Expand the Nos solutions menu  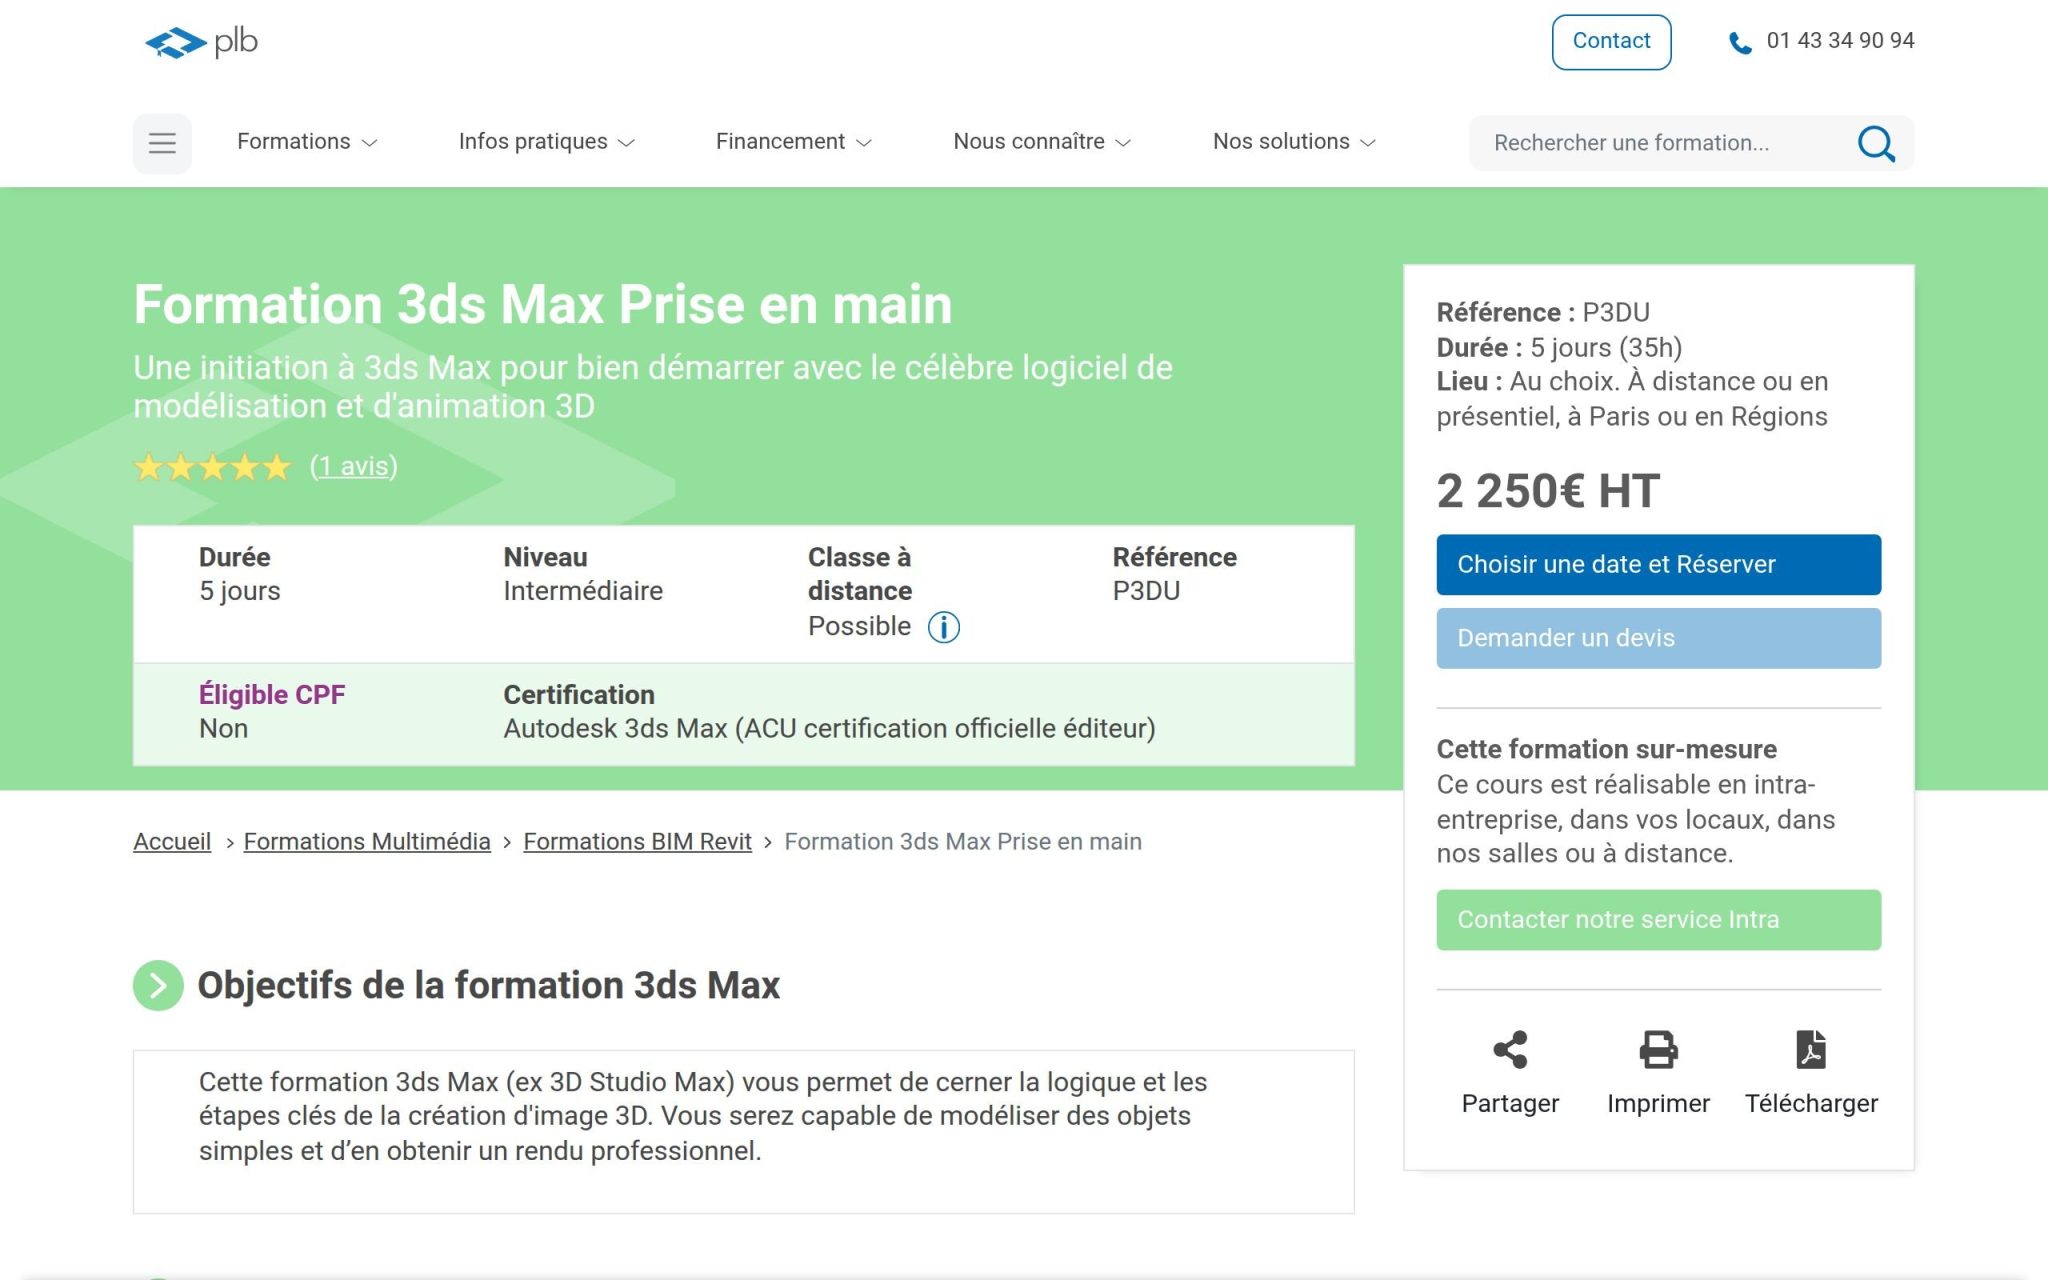pos(1294,142)
